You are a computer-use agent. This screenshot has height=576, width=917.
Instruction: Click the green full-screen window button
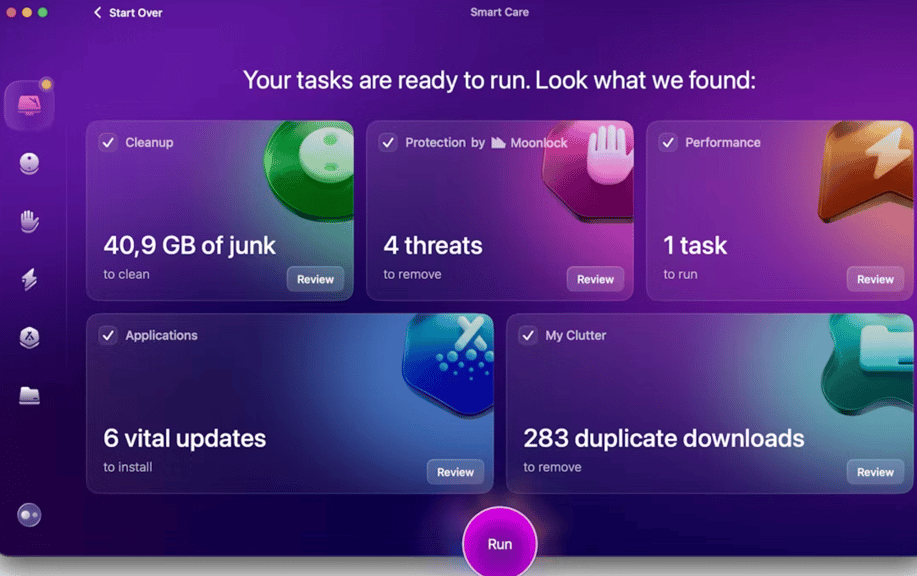click(x=43, y=12)
